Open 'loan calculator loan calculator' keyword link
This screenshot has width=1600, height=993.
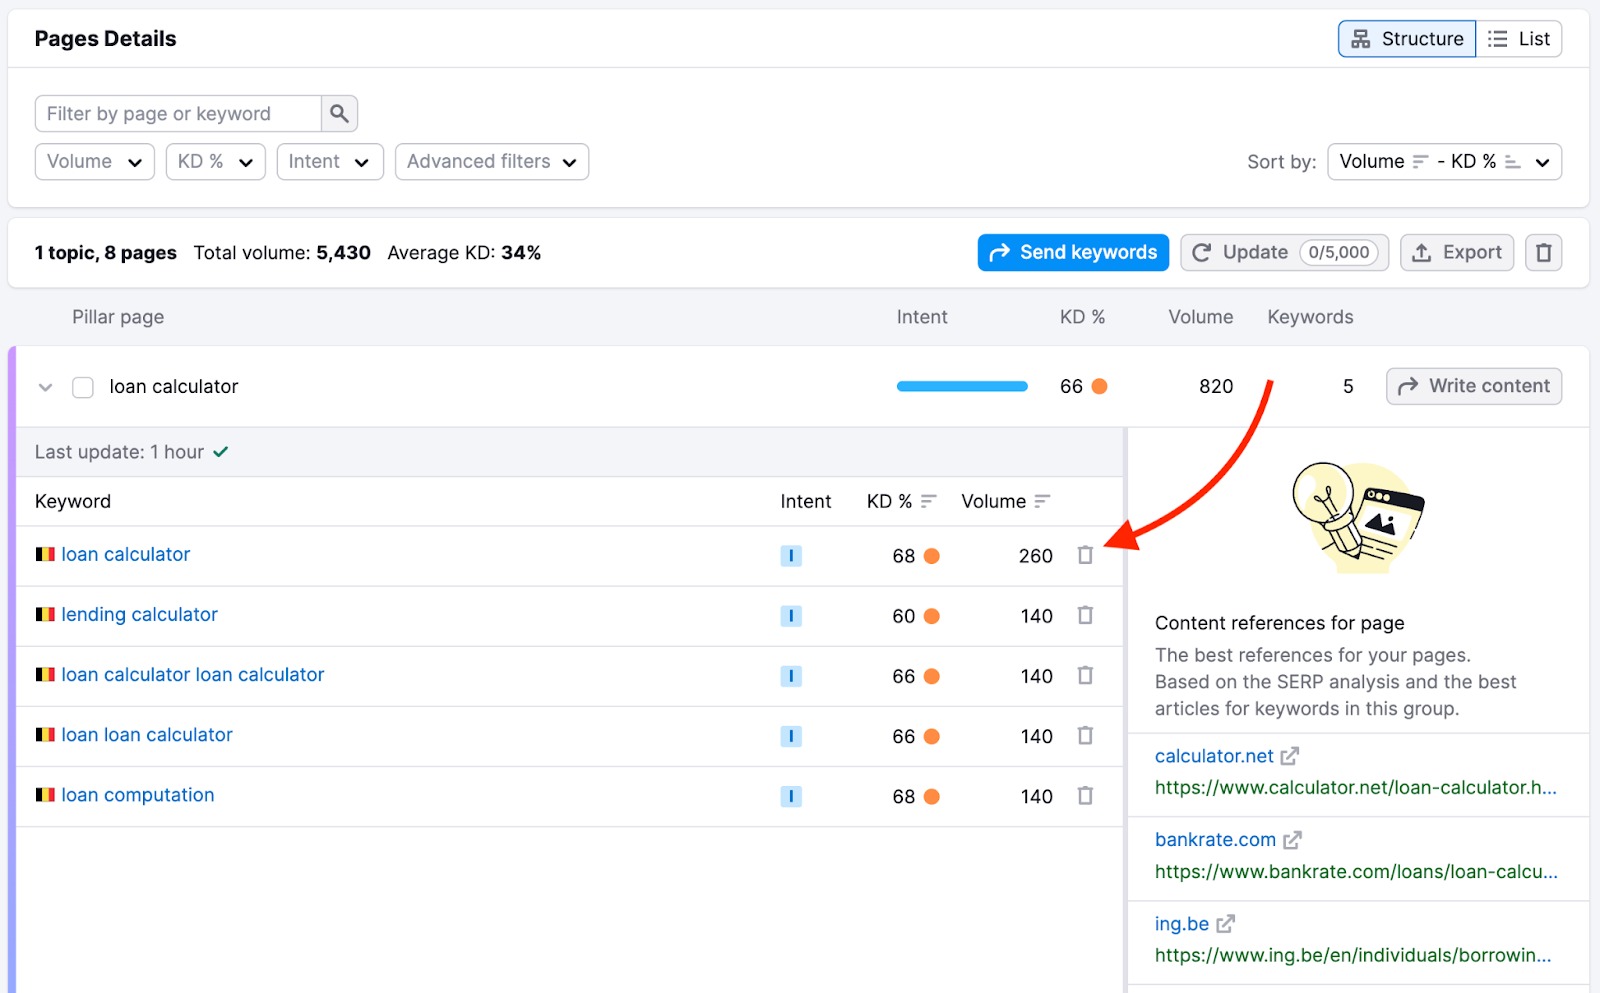click(193, 674)
